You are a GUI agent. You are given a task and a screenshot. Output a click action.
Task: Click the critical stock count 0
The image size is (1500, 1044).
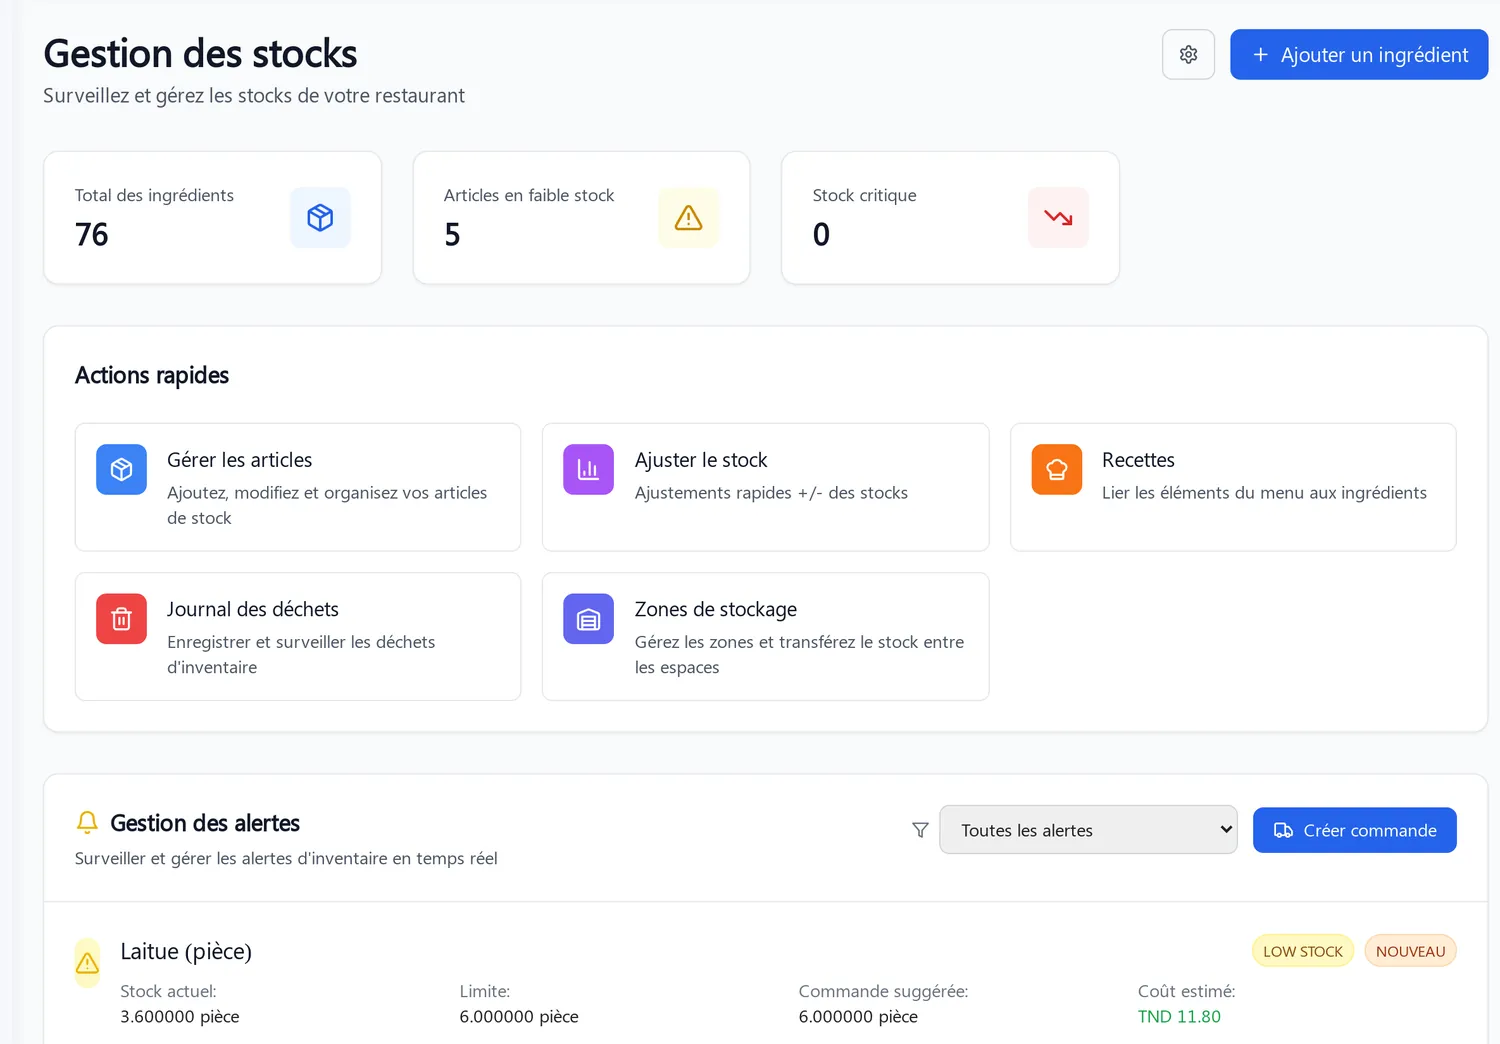821,234
